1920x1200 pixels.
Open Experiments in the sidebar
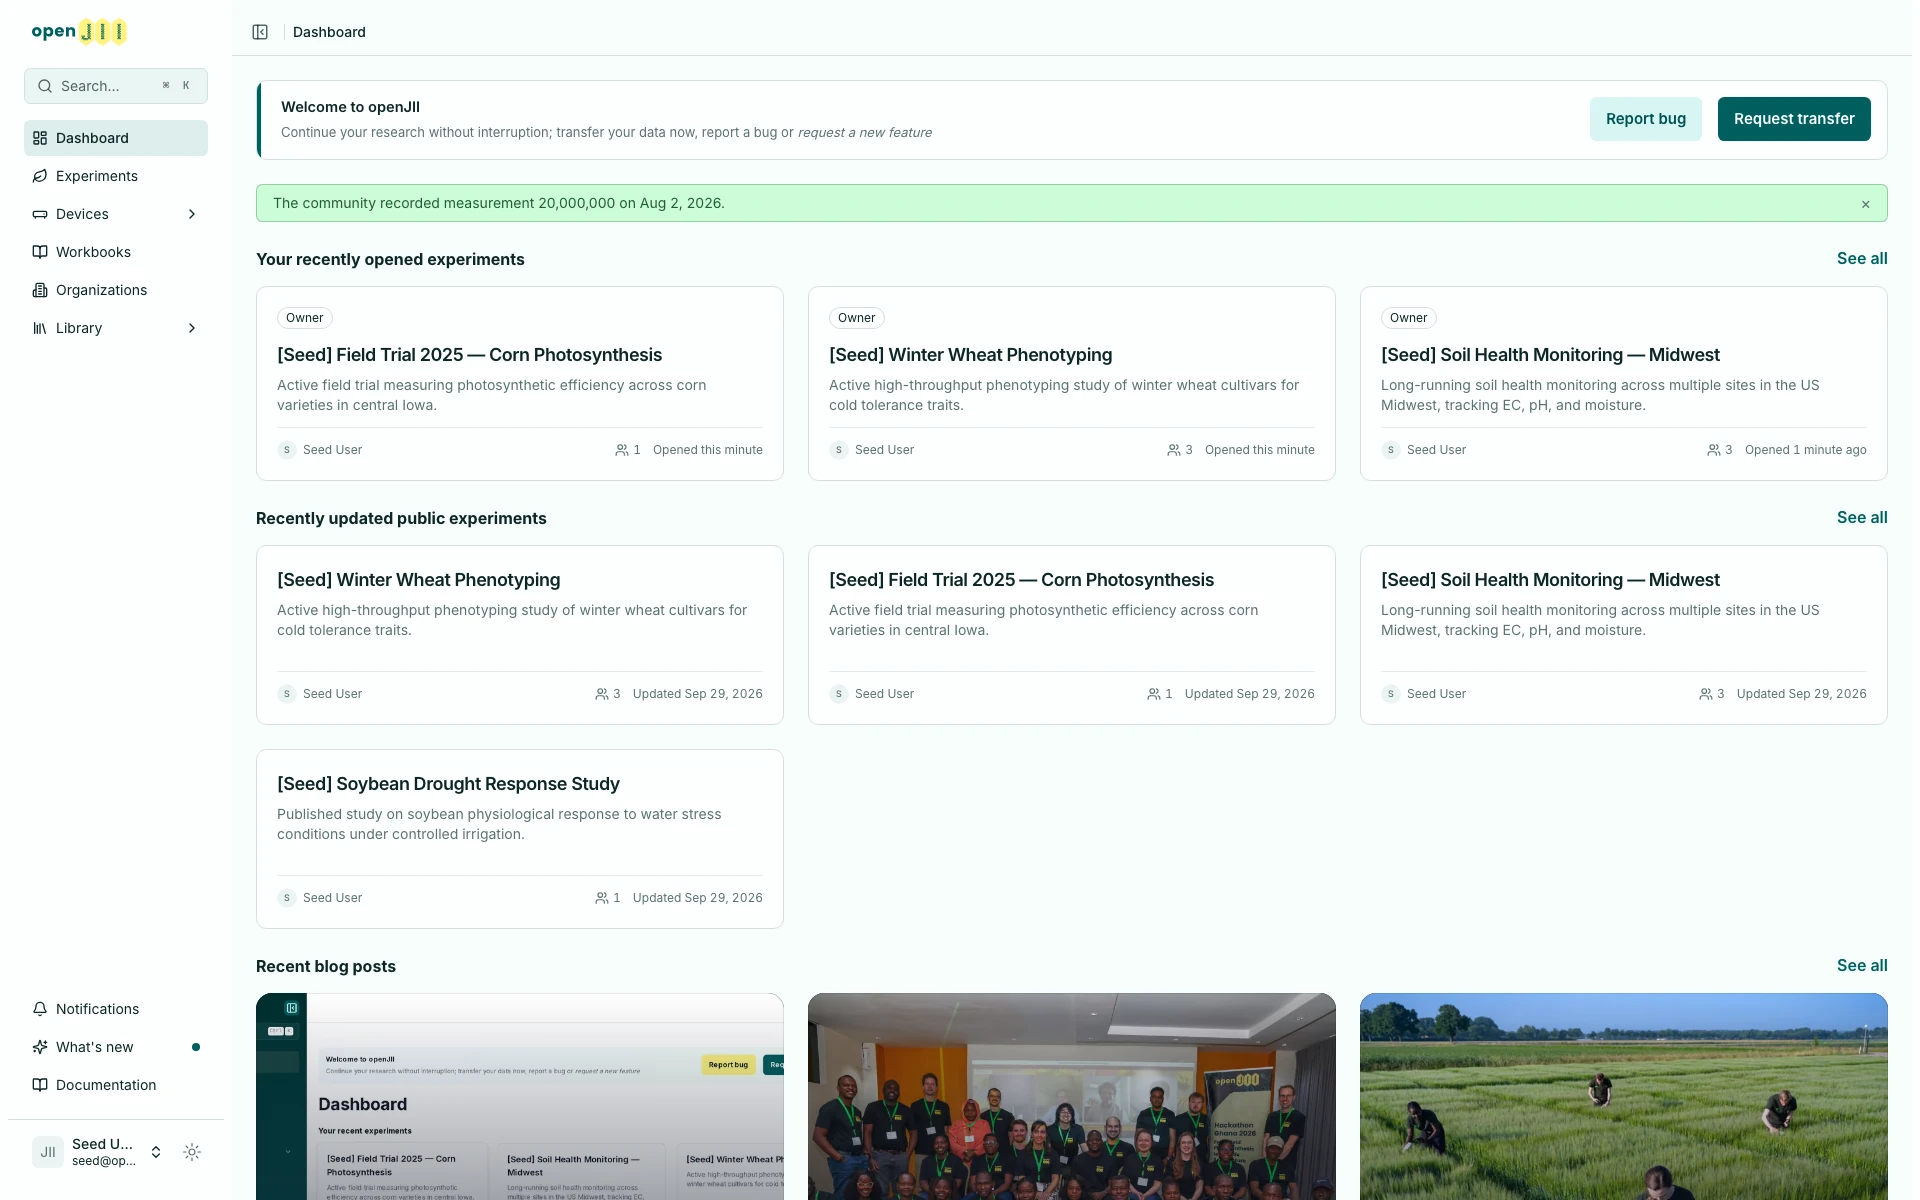(116, 176)
